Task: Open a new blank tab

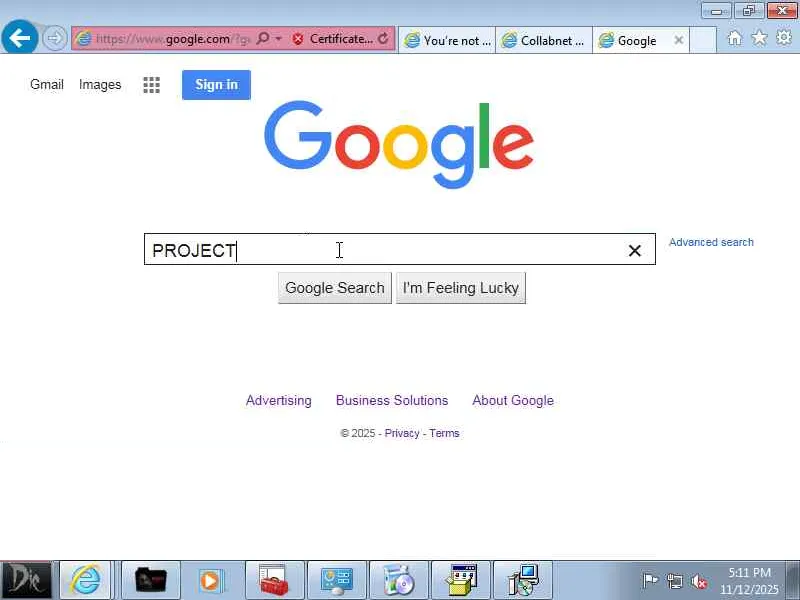Action: [703, 40]
